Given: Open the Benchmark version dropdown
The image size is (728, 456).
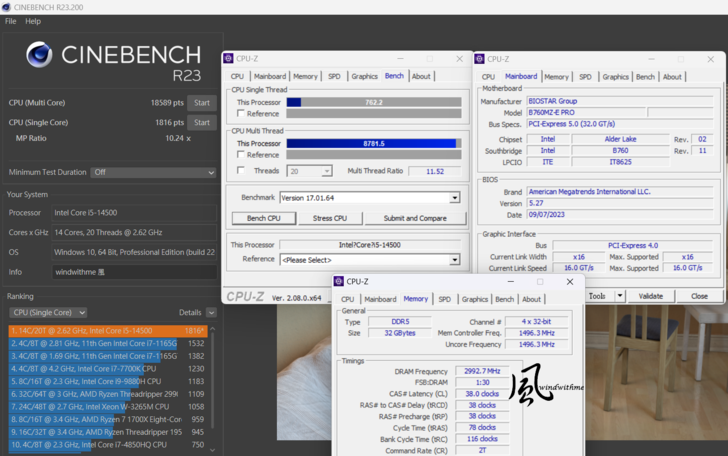Looking at the screenshot, I should click(454, 198).
